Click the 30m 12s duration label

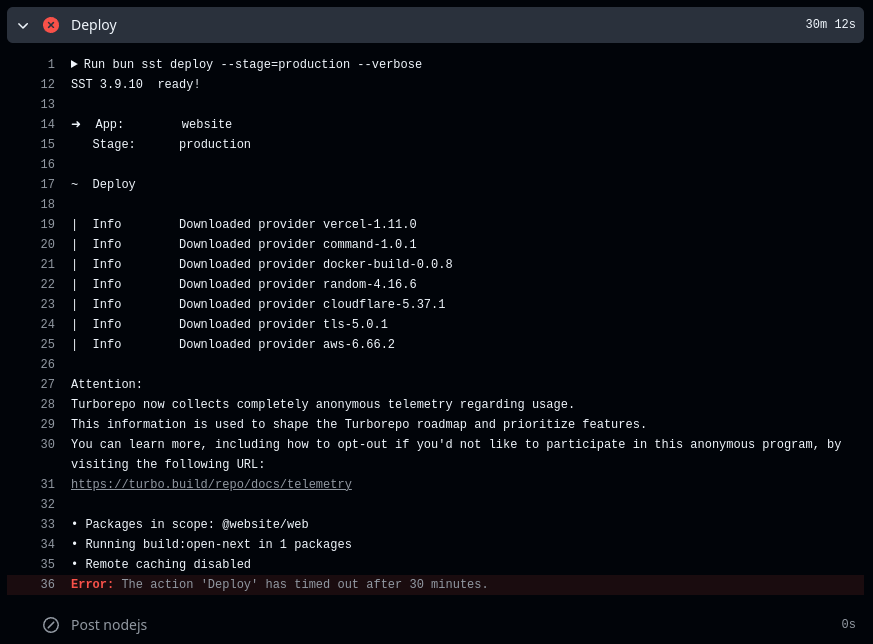click(x=830, y=24)
